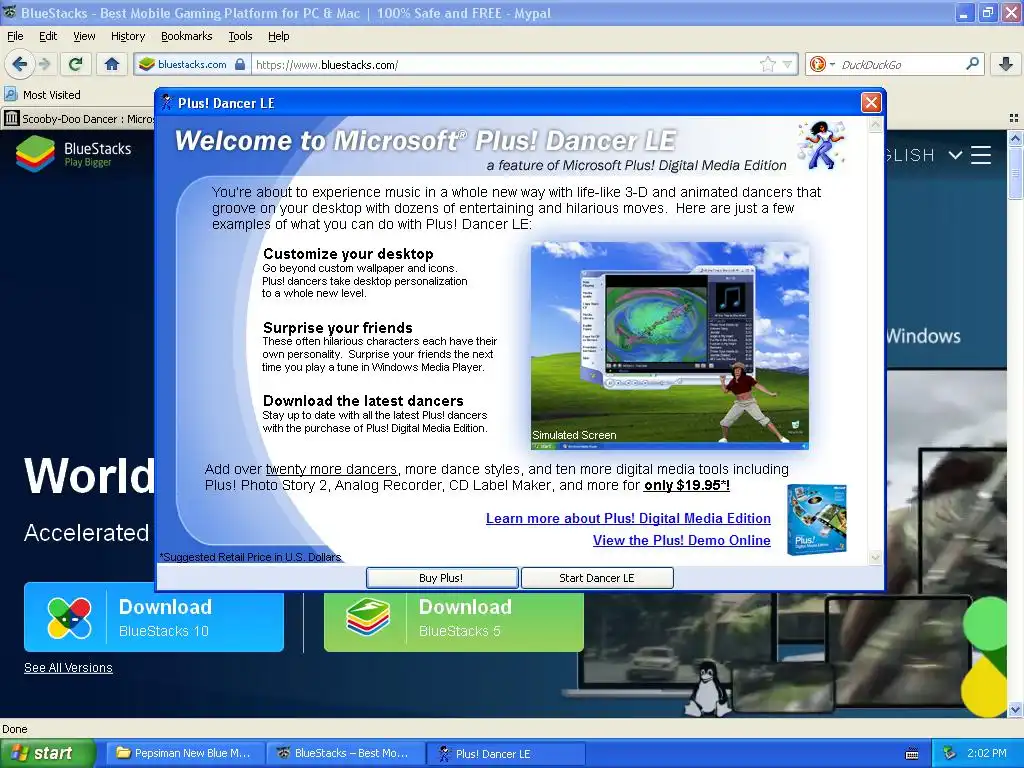
Task: Open the Help menu
Action: coord(279,36)
